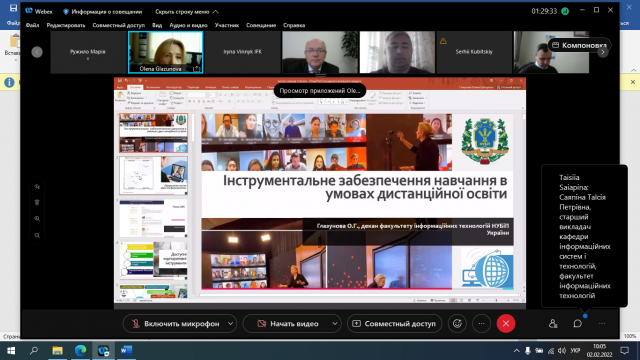End the meeting with the red X button
This screenshot has width=640, height=360.
pos(506,324)
